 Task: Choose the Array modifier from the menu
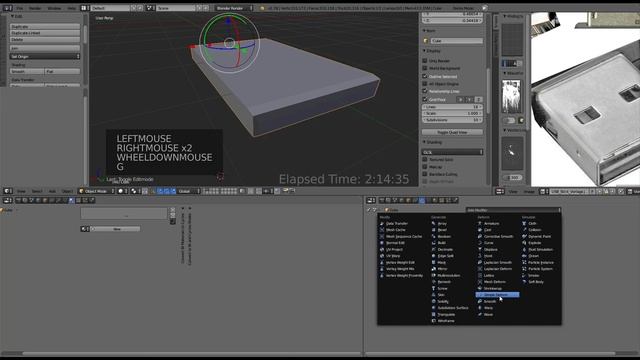[442, 224]
